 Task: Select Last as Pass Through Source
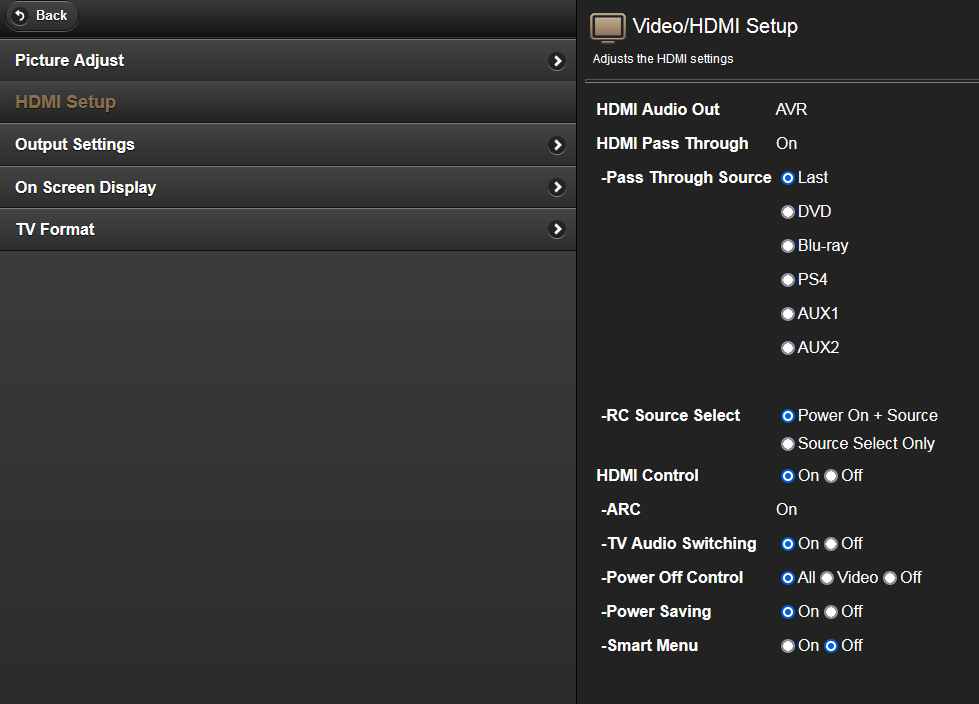click(x=788, y=178)
